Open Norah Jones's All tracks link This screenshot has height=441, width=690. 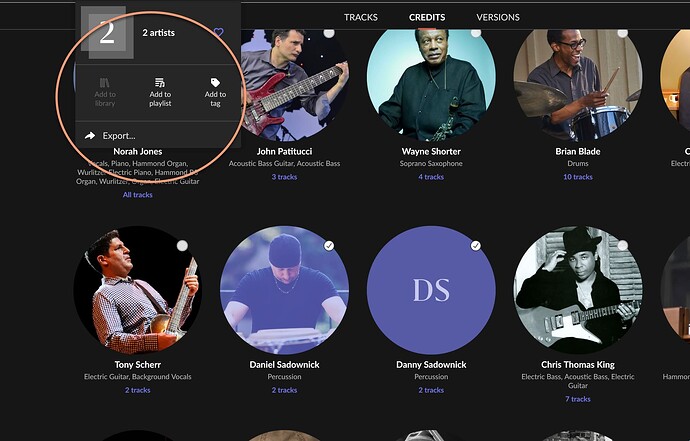click(138, 195)
